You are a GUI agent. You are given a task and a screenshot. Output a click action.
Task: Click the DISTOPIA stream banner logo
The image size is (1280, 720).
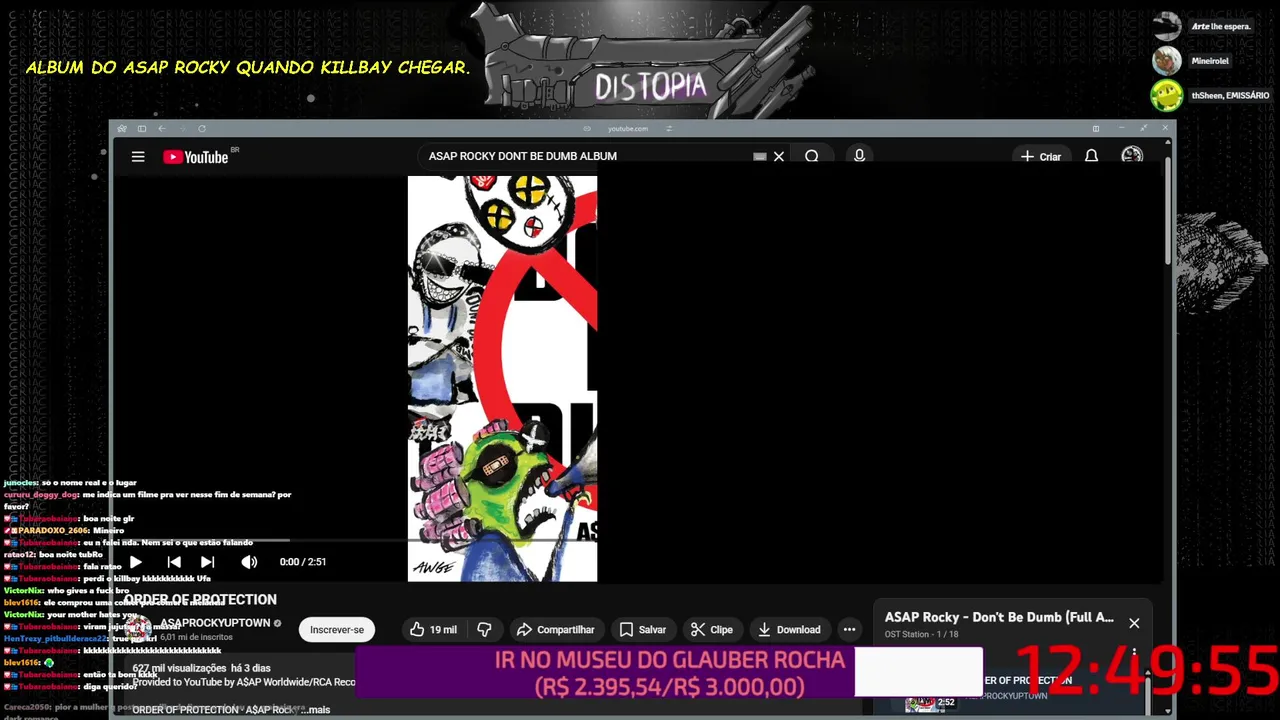(x=650, y=86)
